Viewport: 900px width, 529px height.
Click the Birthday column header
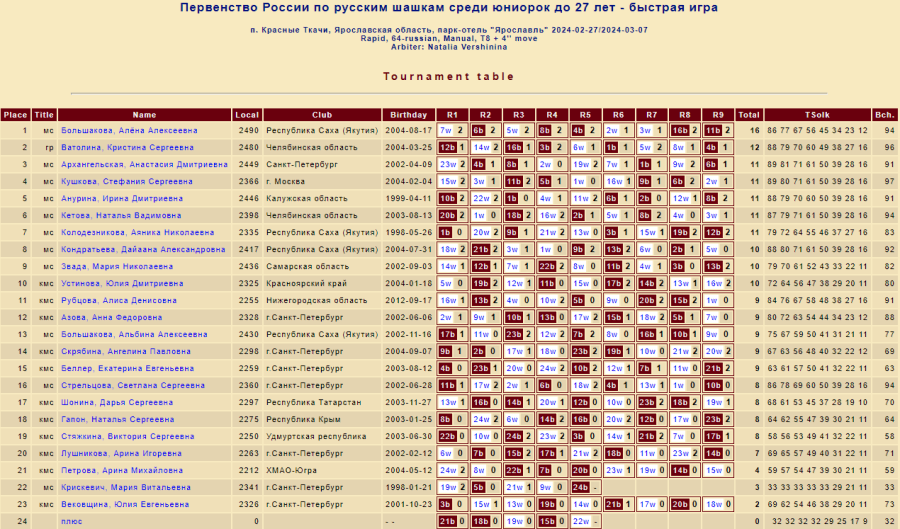(408, 114)
